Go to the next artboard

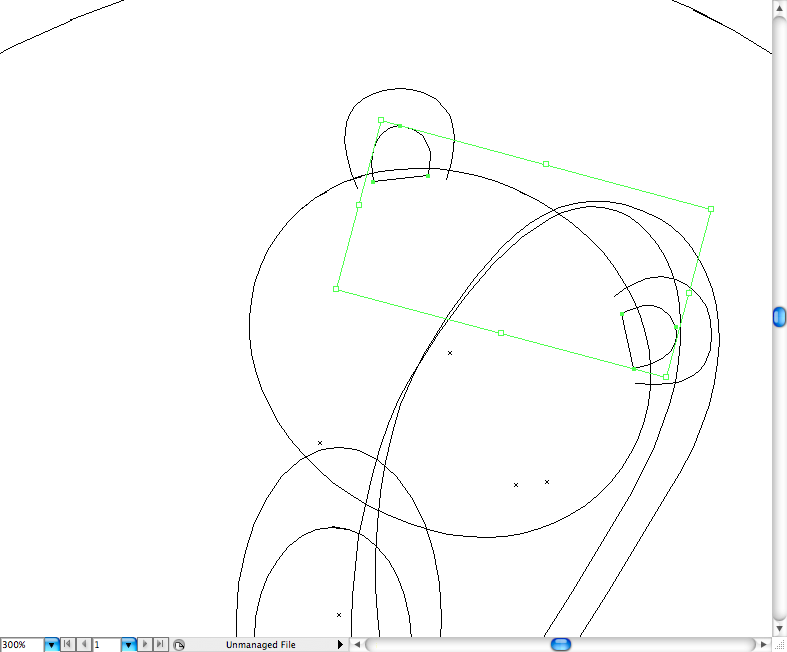(x=146, y=645)
